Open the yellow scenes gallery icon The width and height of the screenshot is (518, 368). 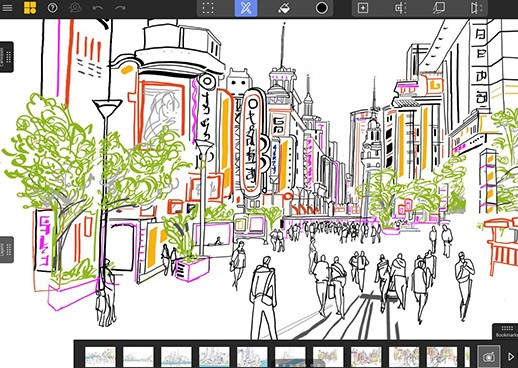[30, 8]
